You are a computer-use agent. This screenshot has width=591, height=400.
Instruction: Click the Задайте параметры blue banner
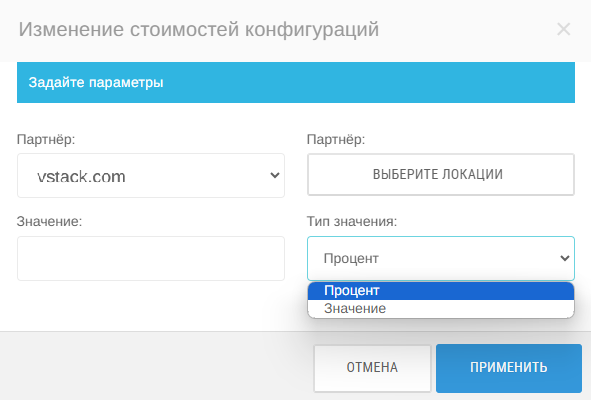pos(296,83)
